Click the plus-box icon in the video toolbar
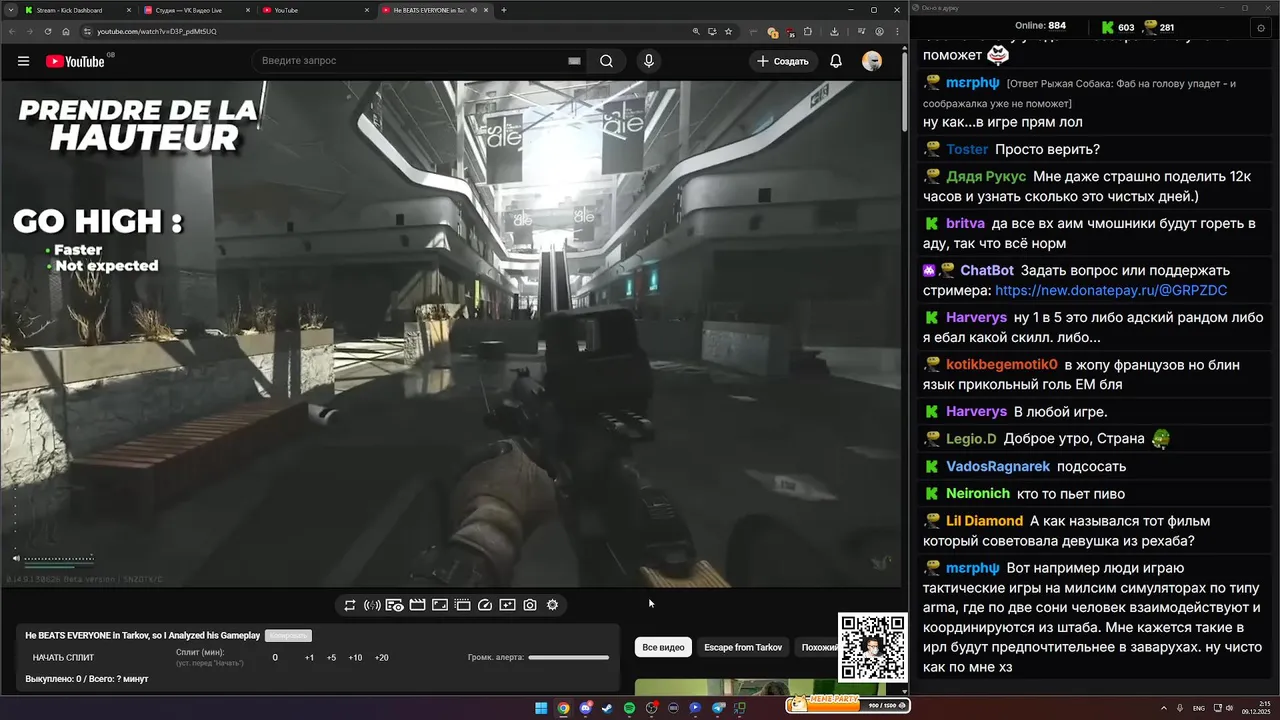Viewport: 1280px width, 720px height. [x=507, y=605]
